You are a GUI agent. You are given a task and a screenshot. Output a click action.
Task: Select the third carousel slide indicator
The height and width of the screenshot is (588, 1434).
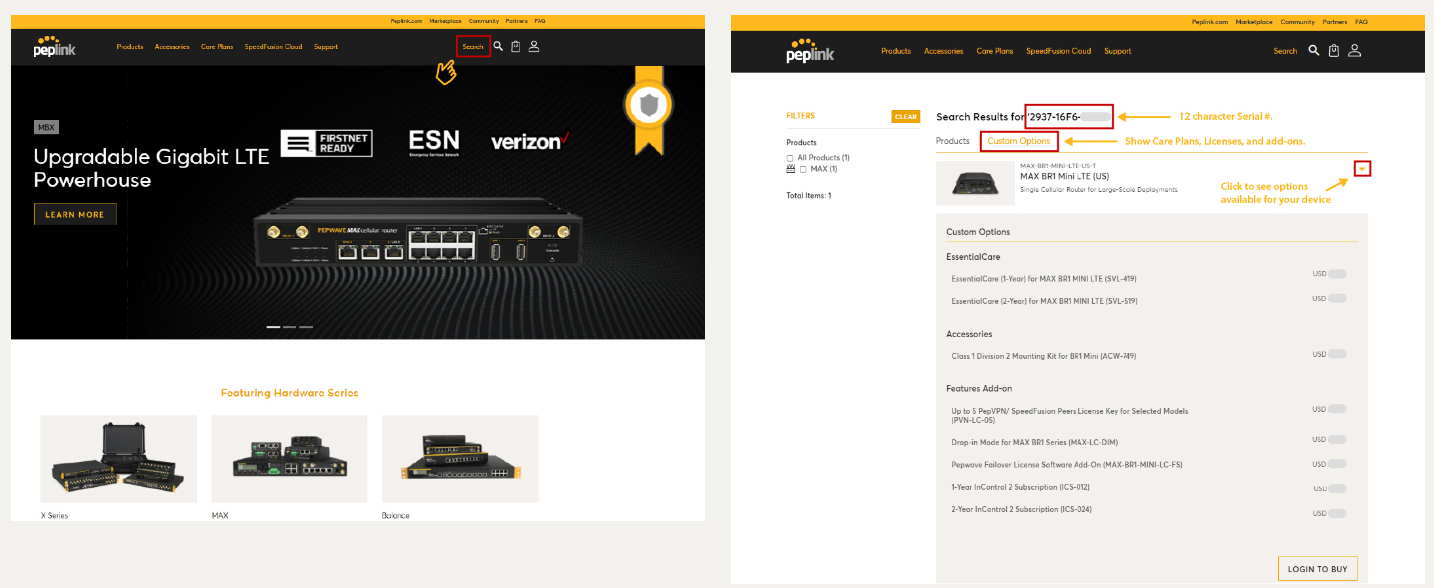coord(306,327)
